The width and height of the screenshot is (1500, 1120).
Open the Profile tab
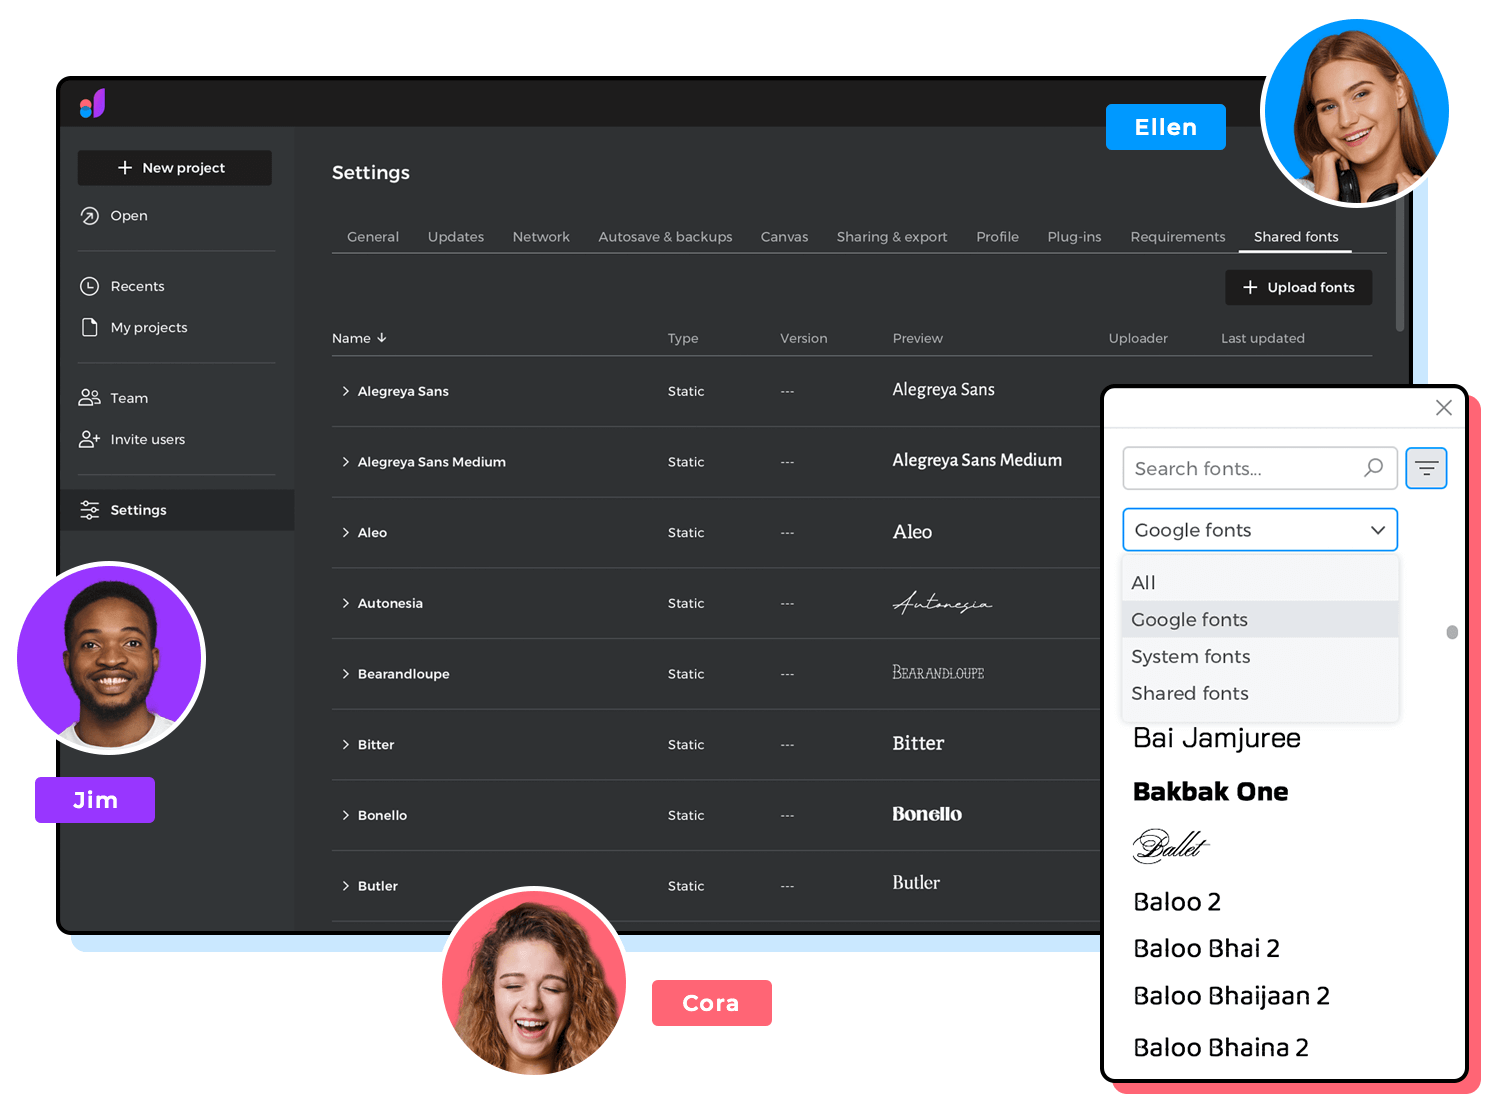pos(997,237)
